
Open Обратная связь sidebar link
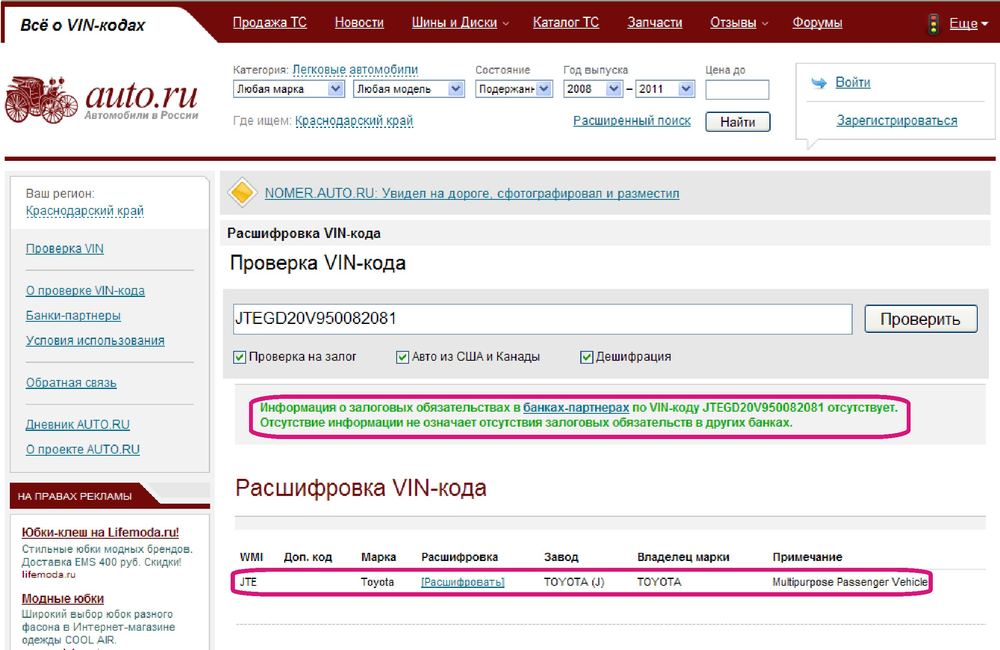coord(71,383)
